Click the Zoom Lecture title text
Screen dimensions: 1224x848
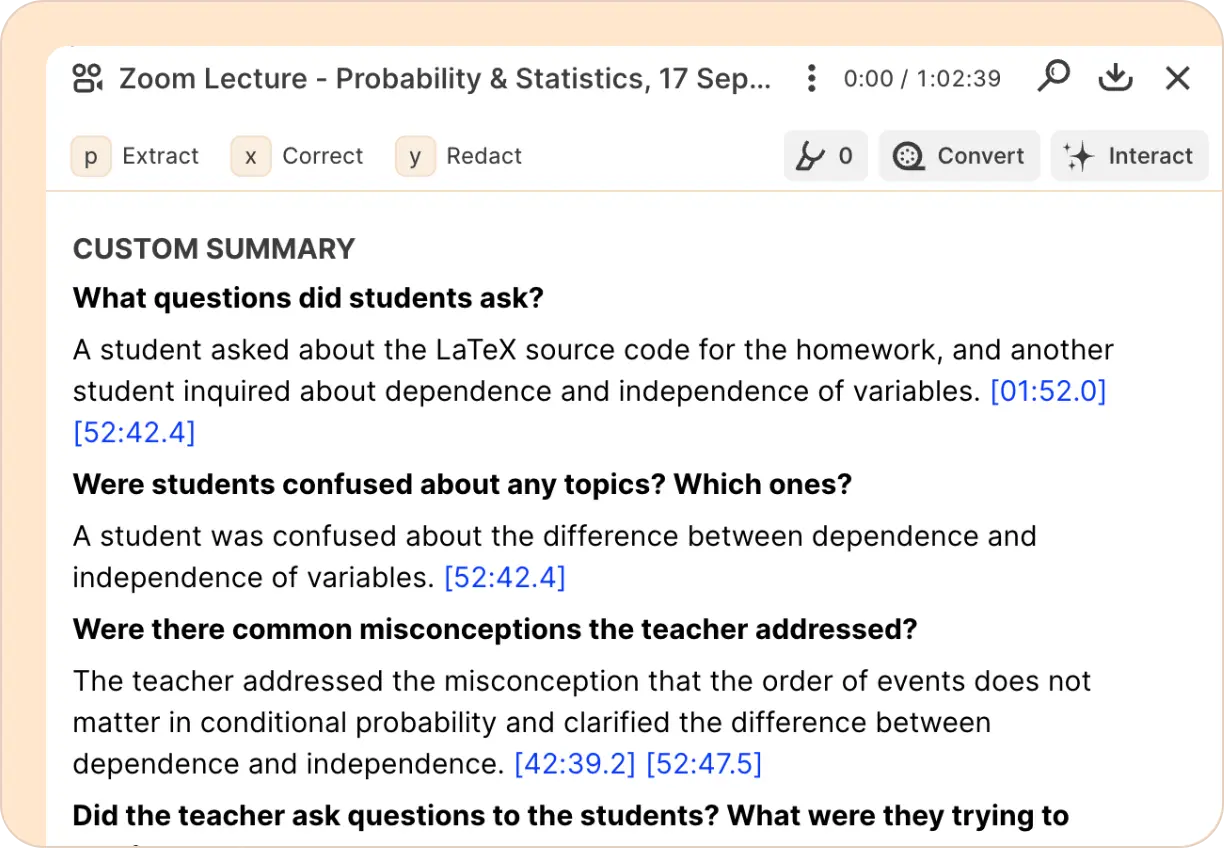pos(445,78)
